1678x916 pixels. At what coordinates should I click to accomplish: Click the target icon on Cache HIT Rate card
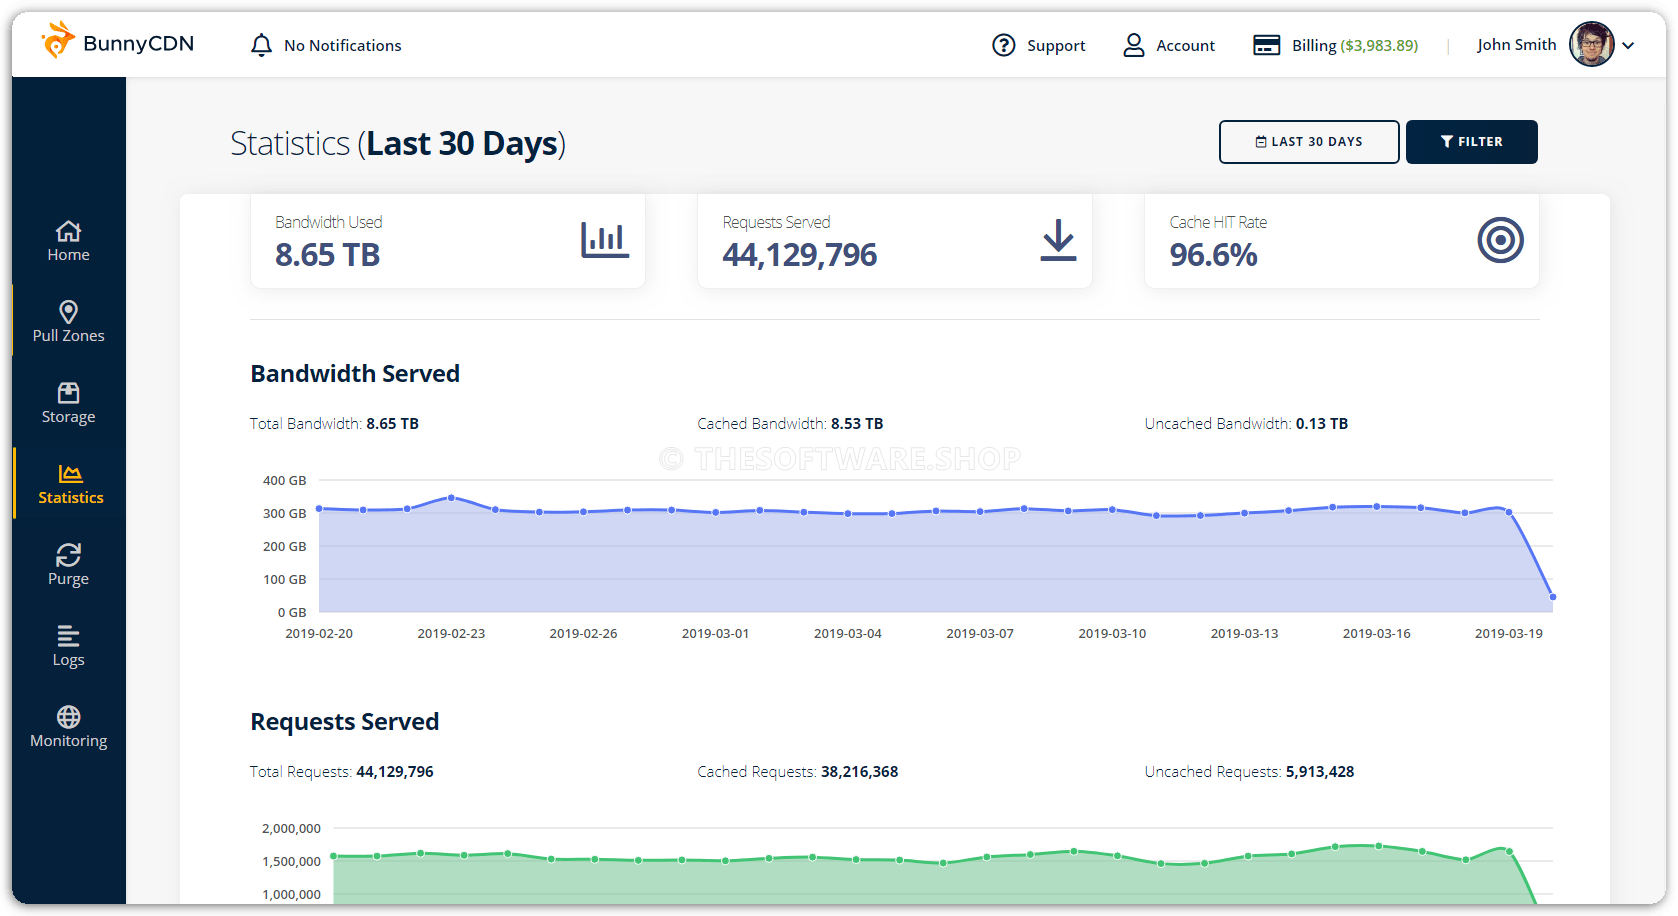(x=1500, y=240)
